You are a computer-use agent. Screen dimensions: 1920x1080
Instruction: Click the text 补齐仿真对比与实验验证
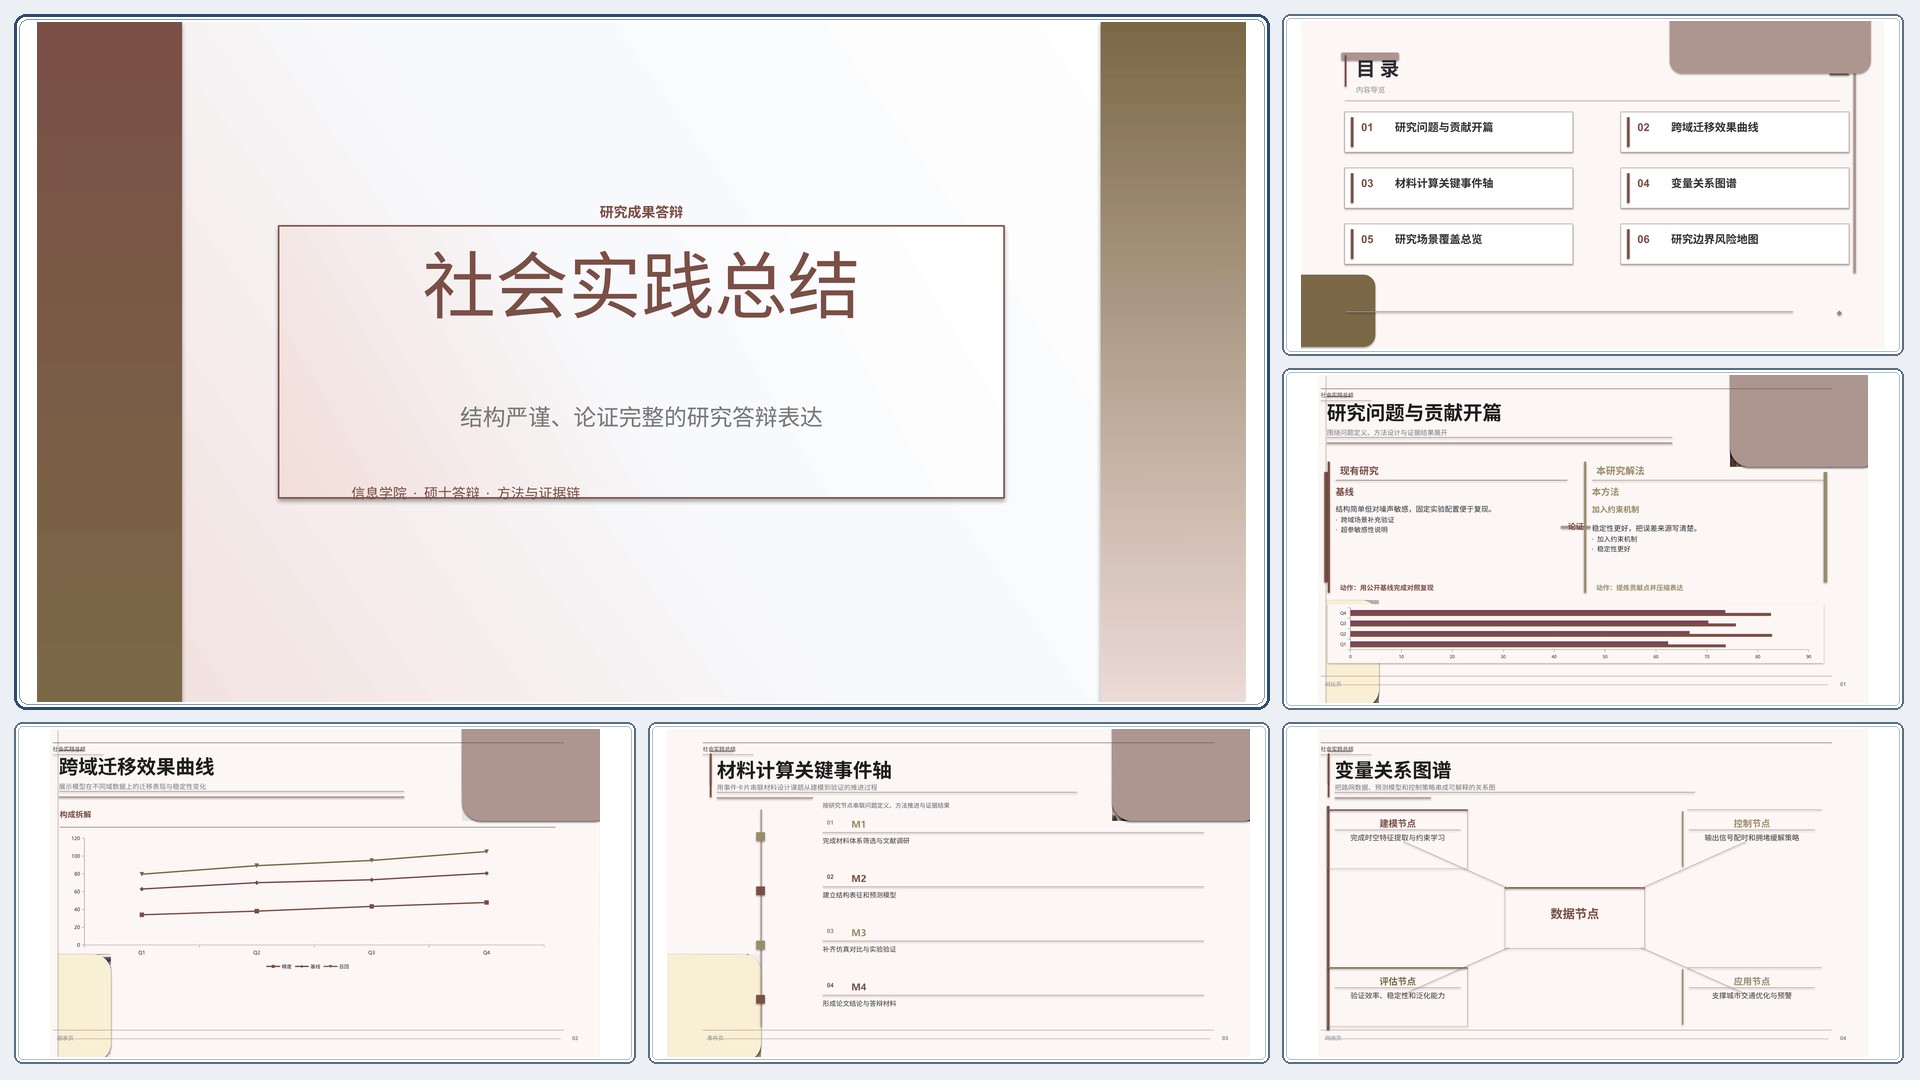pyautogui.click(x=859, y=949)
